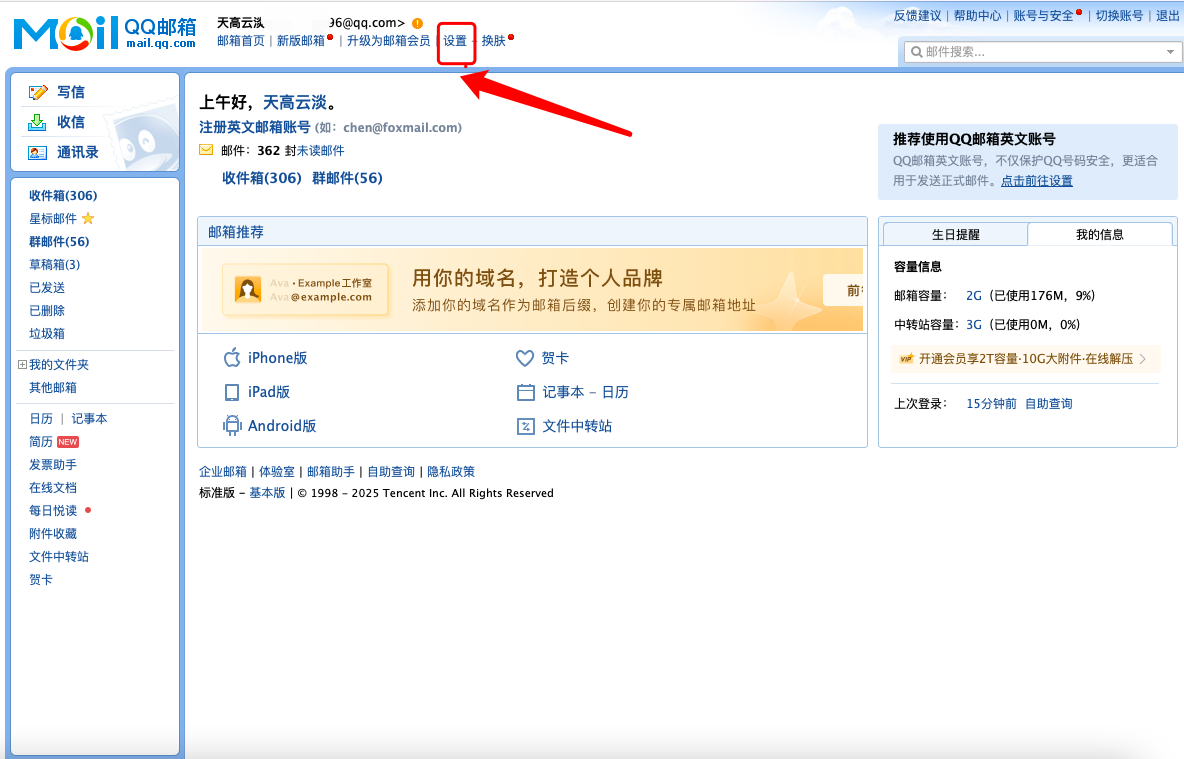Open 收件箱(306) in the sidebar
The image size is (1184, 759).
pyautogui.click(x=63, y=196)
